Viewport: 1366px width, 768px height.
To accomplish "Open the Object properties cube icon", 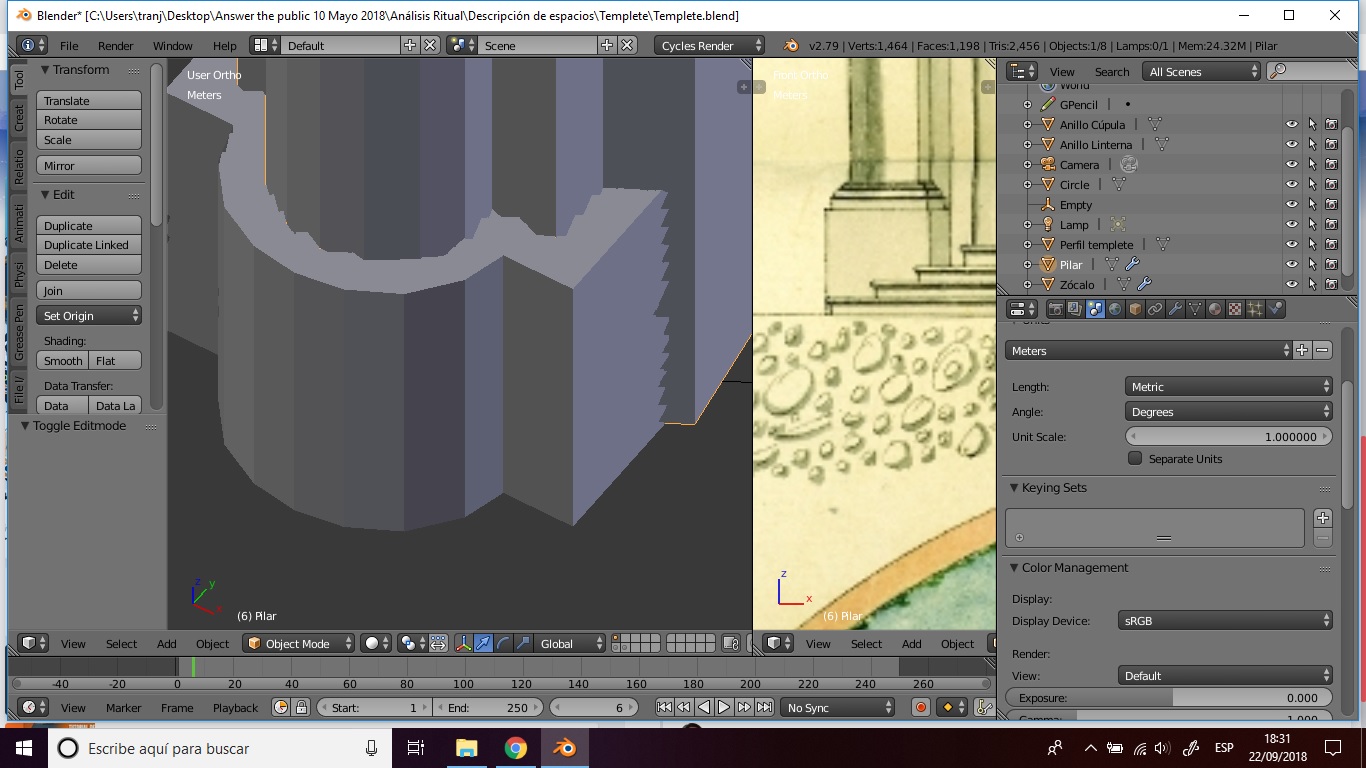I will point(1135,309).
